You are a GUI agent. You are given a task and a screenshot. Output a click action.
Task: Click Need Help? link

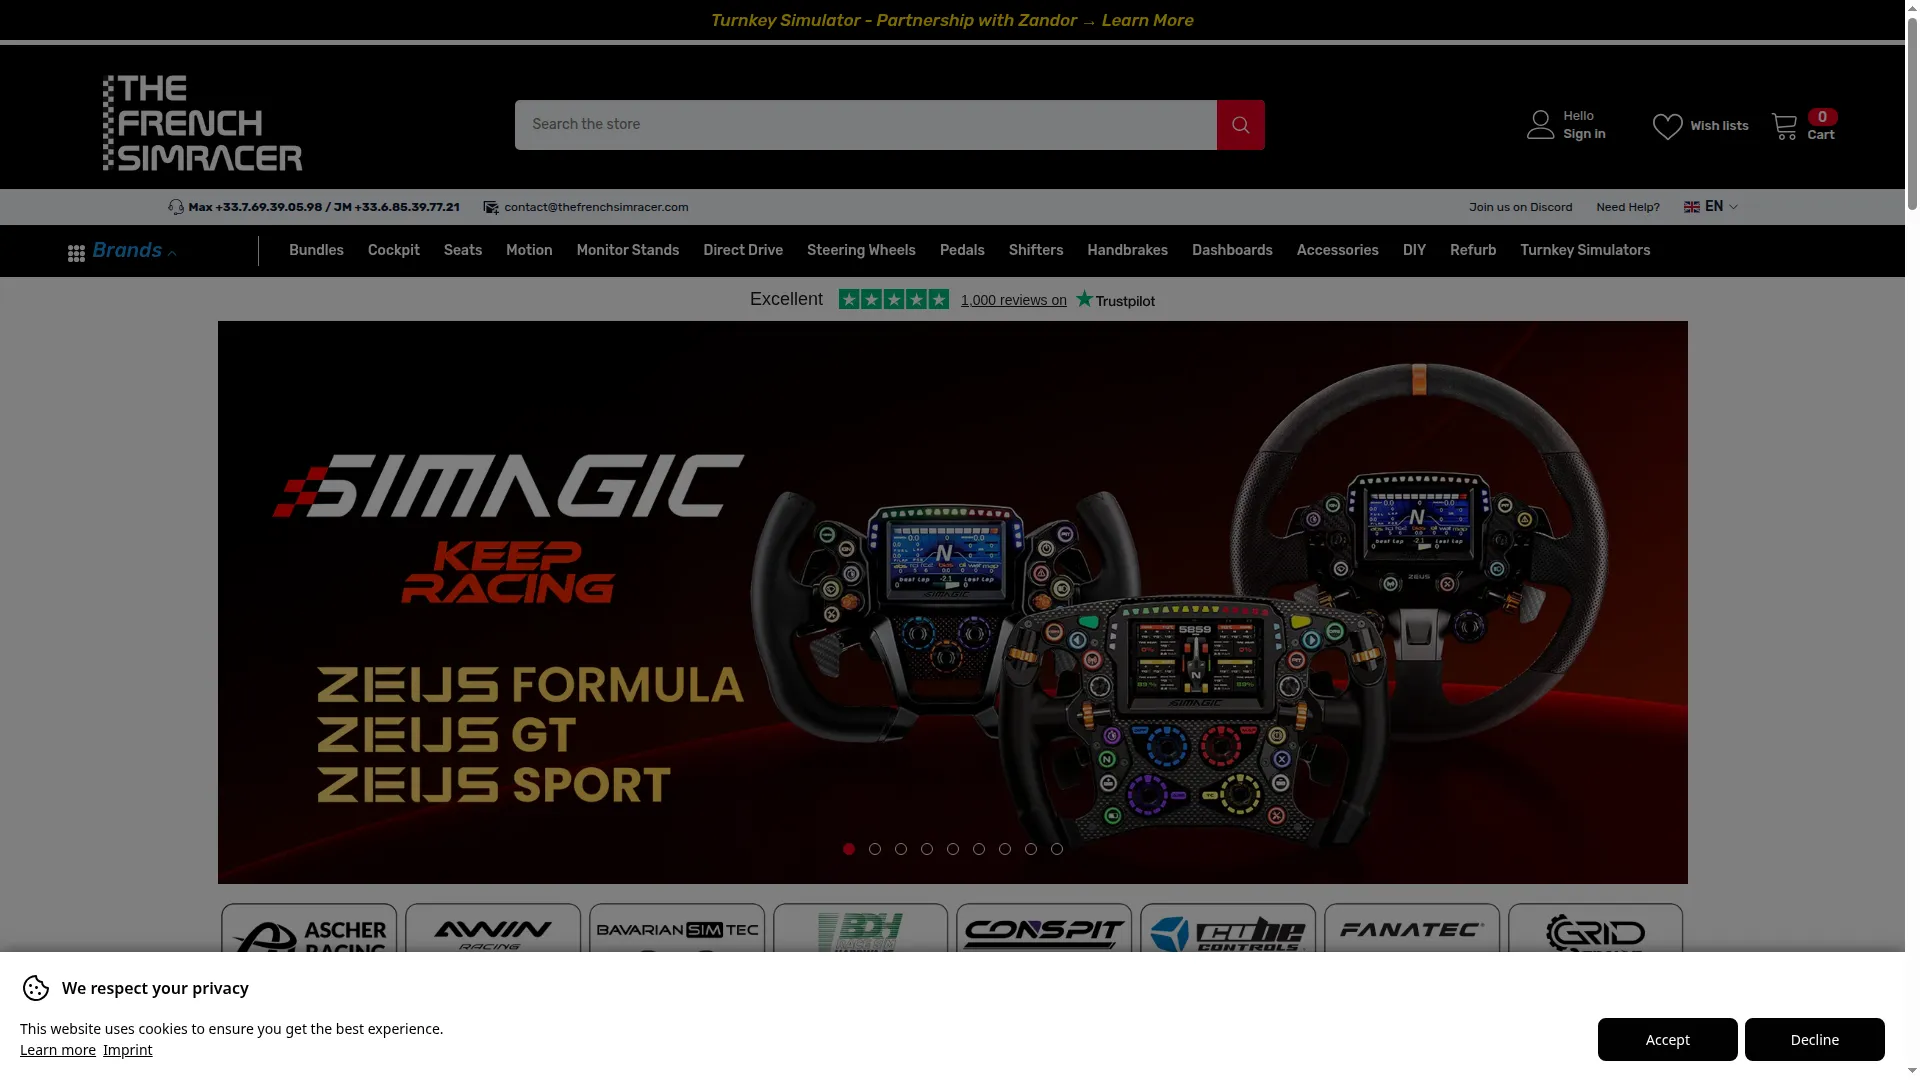tap(1627, 207)
